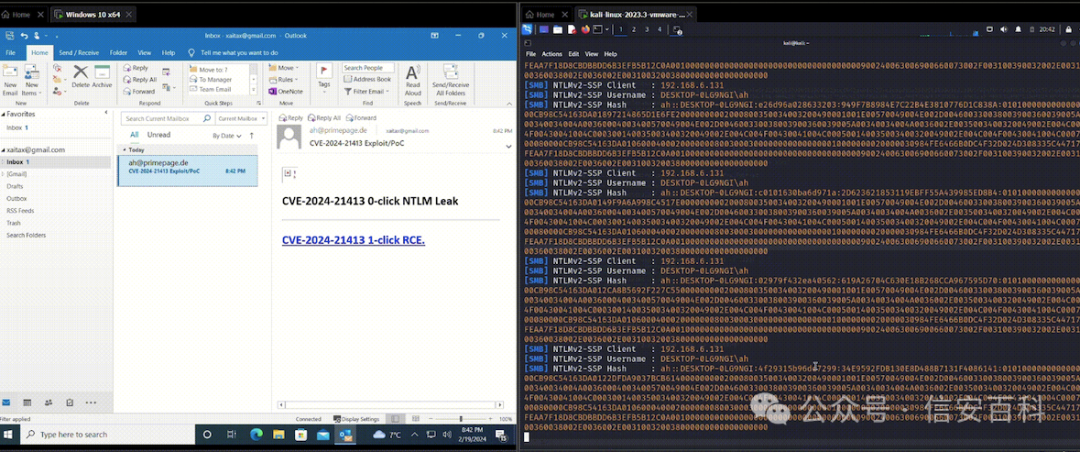
Task: Switch to Kali workspace 2
Action: pyautogui.click(x=634, y=30)
